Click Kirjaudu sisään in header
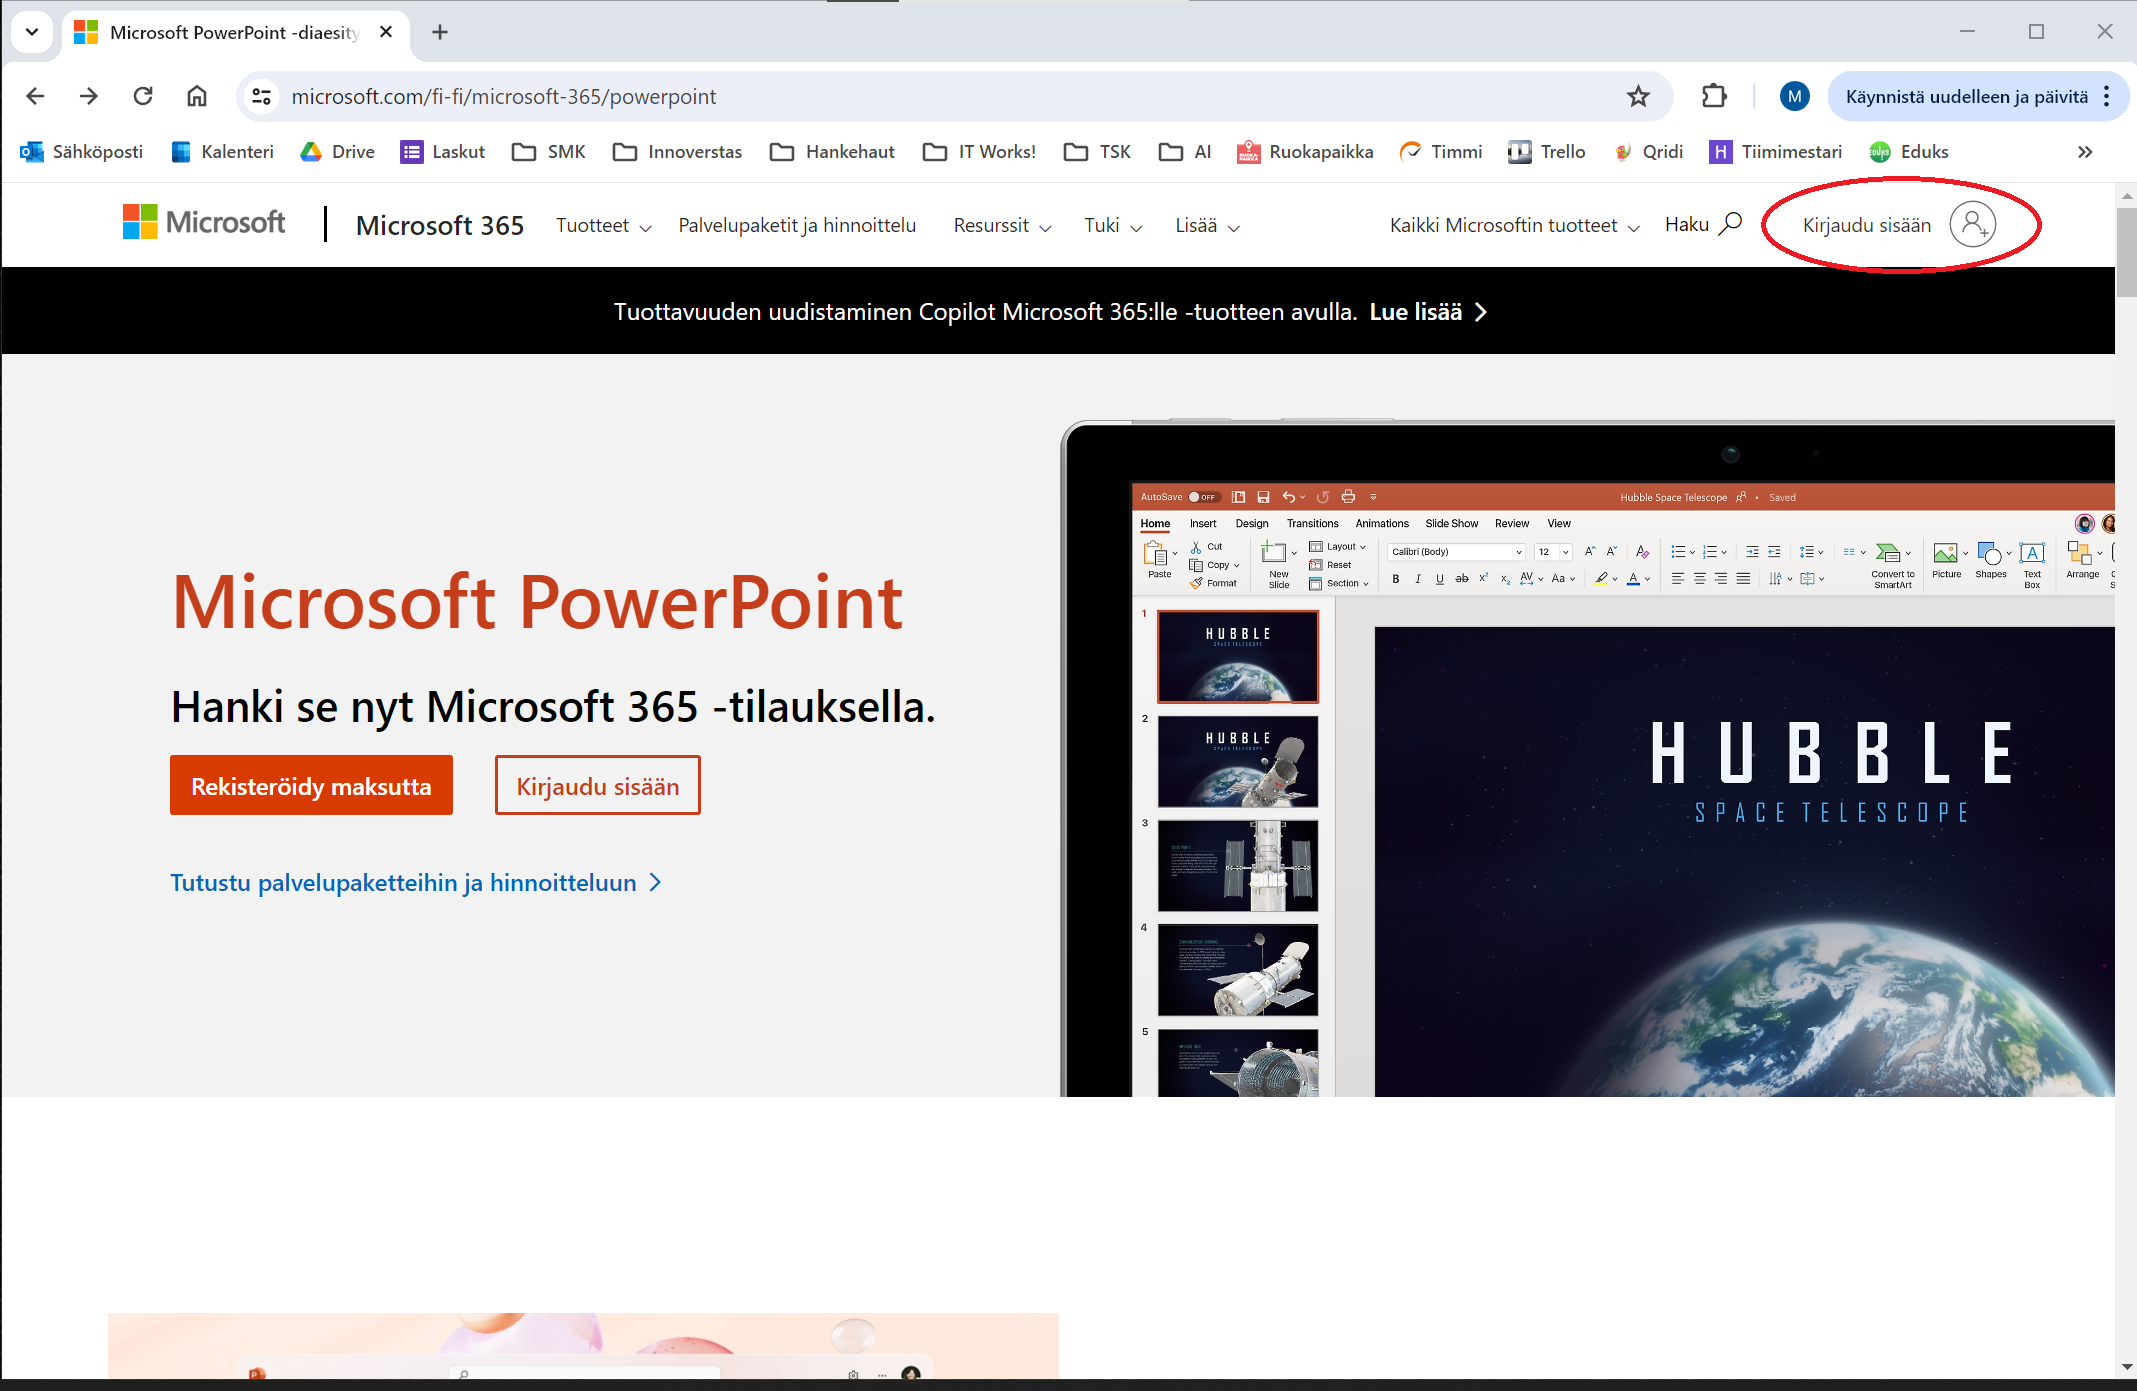Image resolution: width=2137 pixels, height=1391 pixels. point(1866,225)
